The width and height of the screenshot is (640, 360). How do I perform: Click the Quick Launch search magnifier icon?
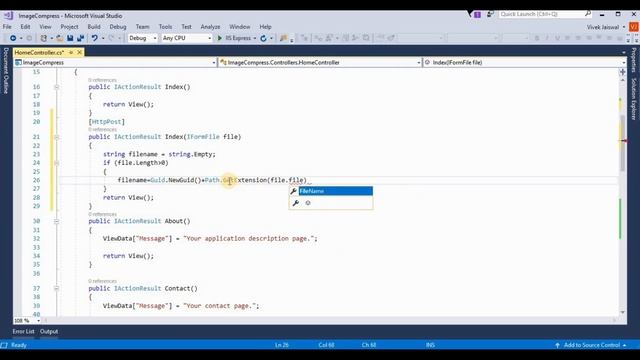(x=588, y=14)
